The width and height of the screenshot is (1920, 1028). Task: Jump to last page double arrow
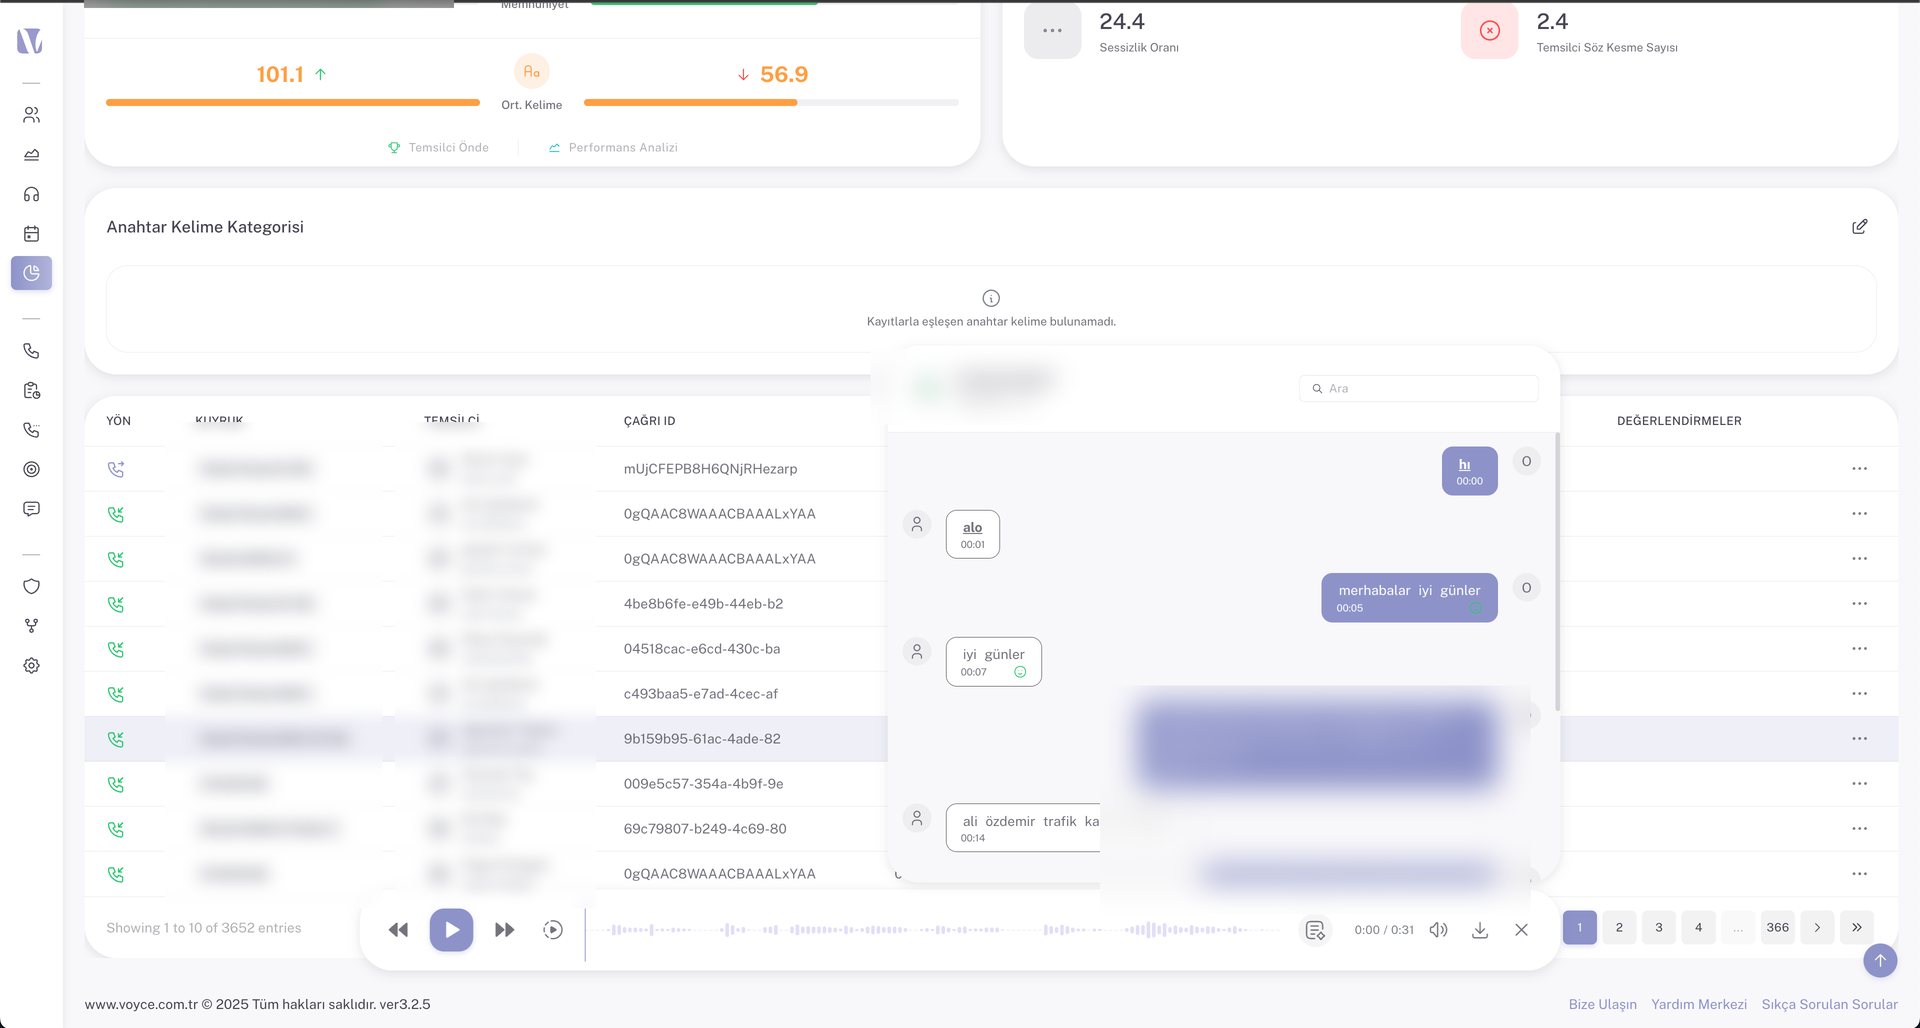(1856, 928)
